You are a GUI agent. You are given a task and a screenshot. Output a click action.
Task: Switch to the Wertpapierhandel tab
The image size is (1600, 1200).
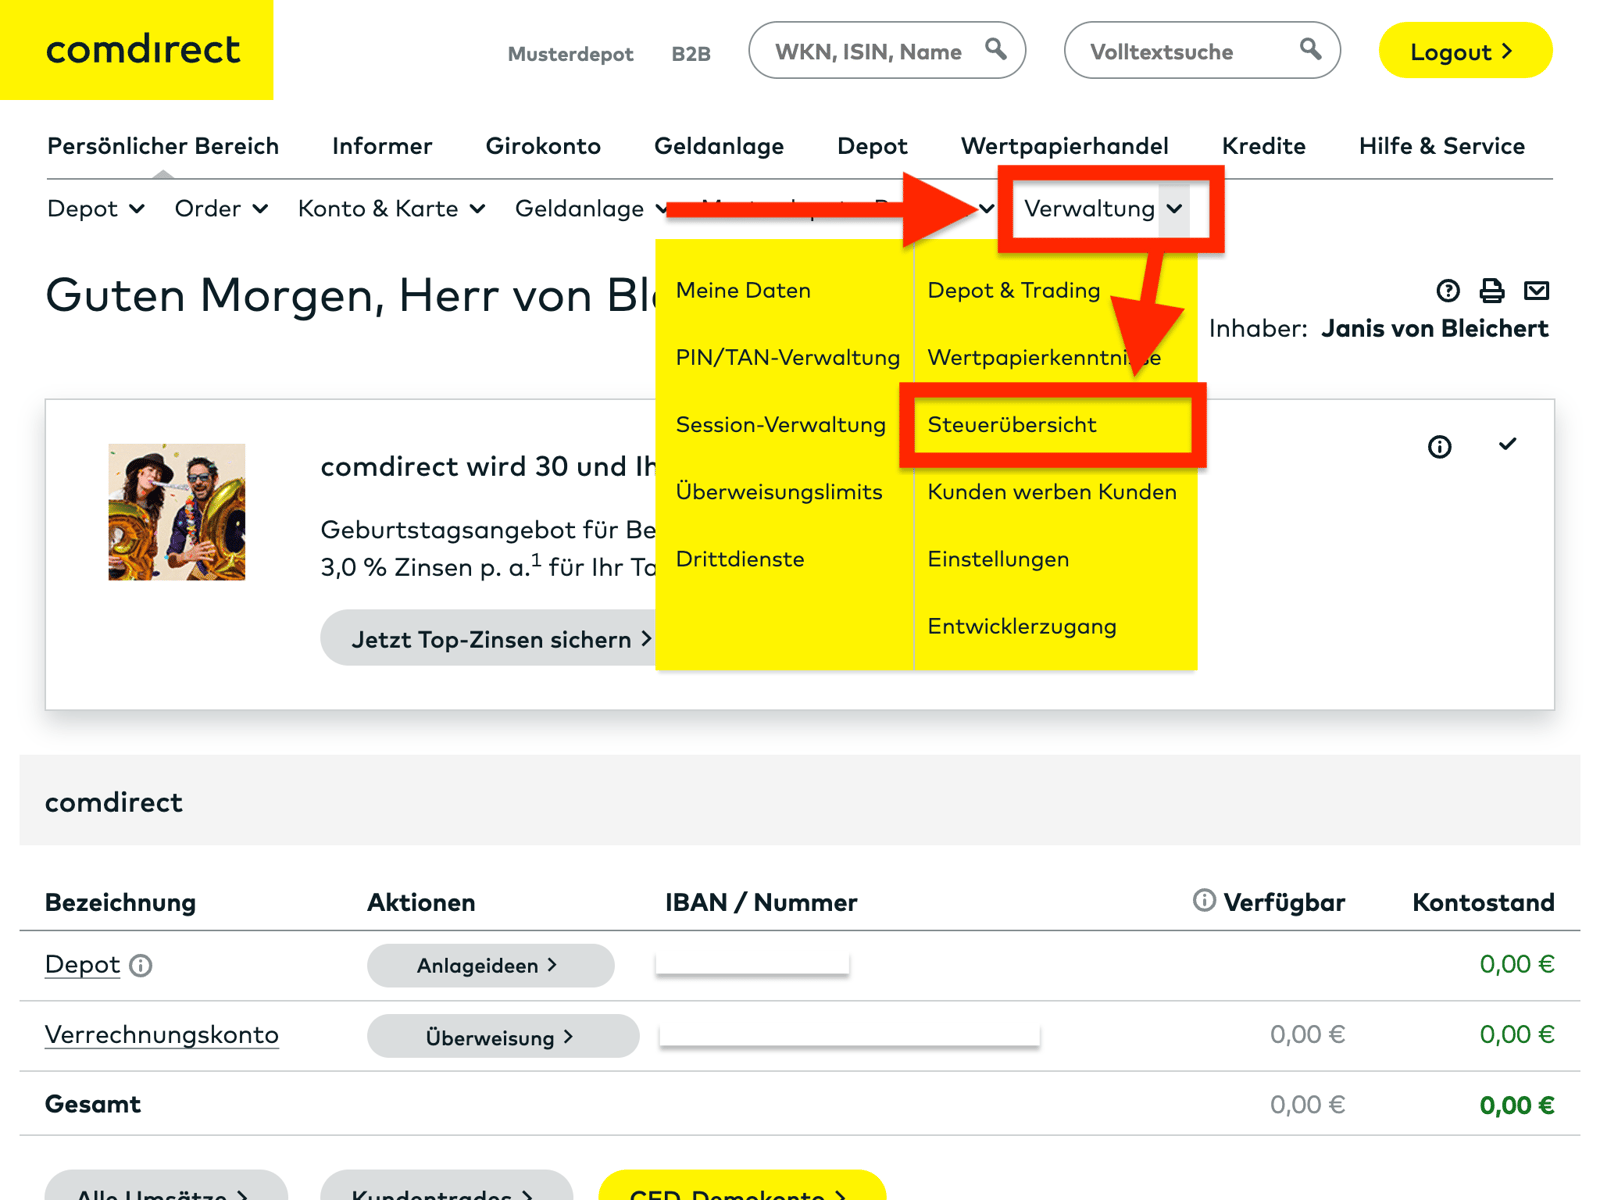coord(1064,146)
